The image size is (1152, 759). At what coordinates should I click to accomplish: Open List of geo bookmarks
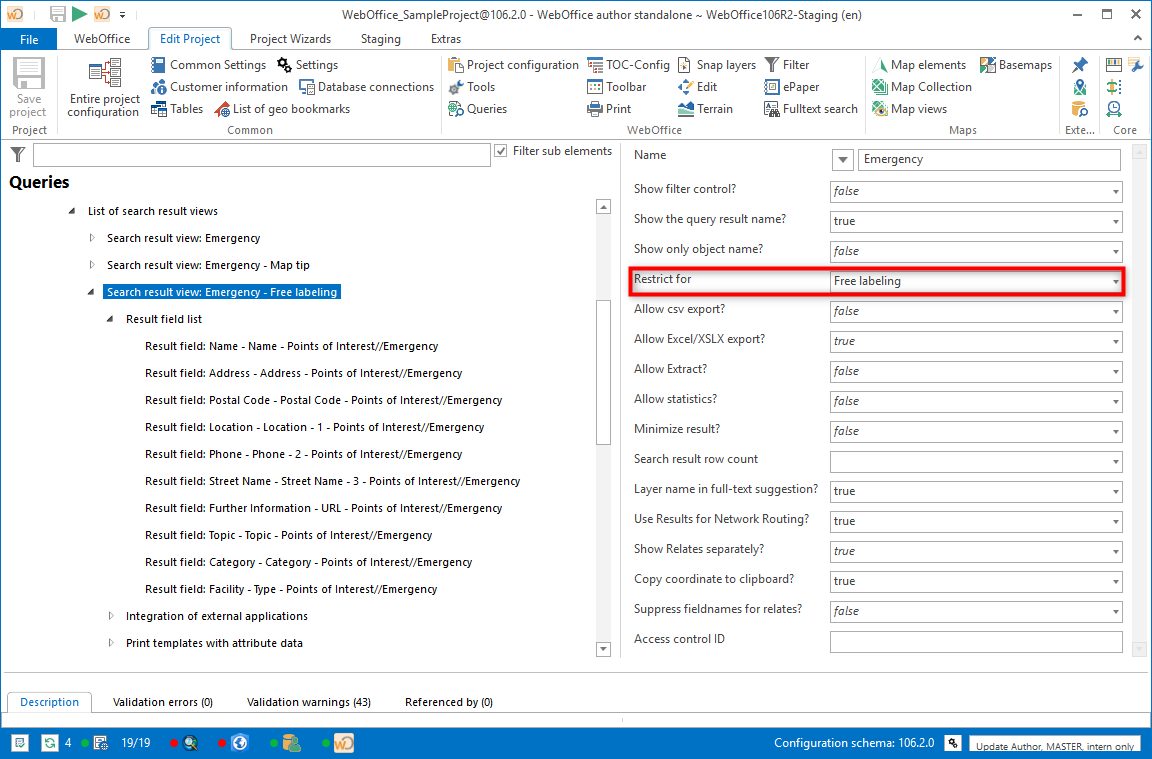[x=283, y=109]
